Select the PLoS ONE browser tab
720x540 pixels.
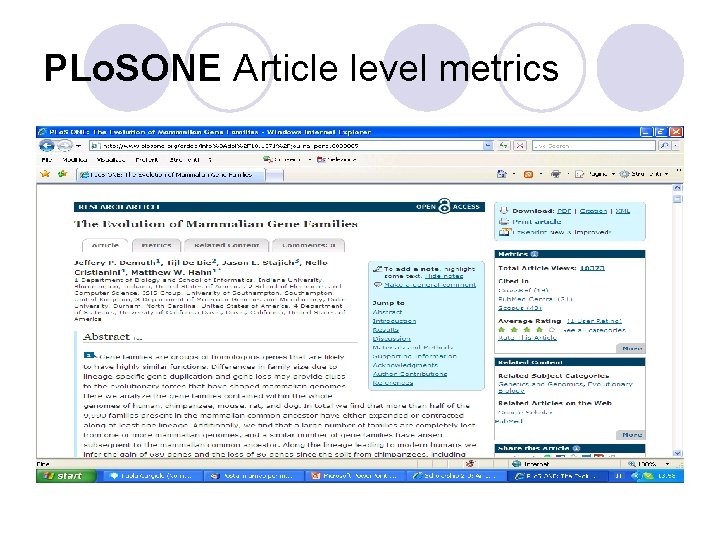point(170,174)
